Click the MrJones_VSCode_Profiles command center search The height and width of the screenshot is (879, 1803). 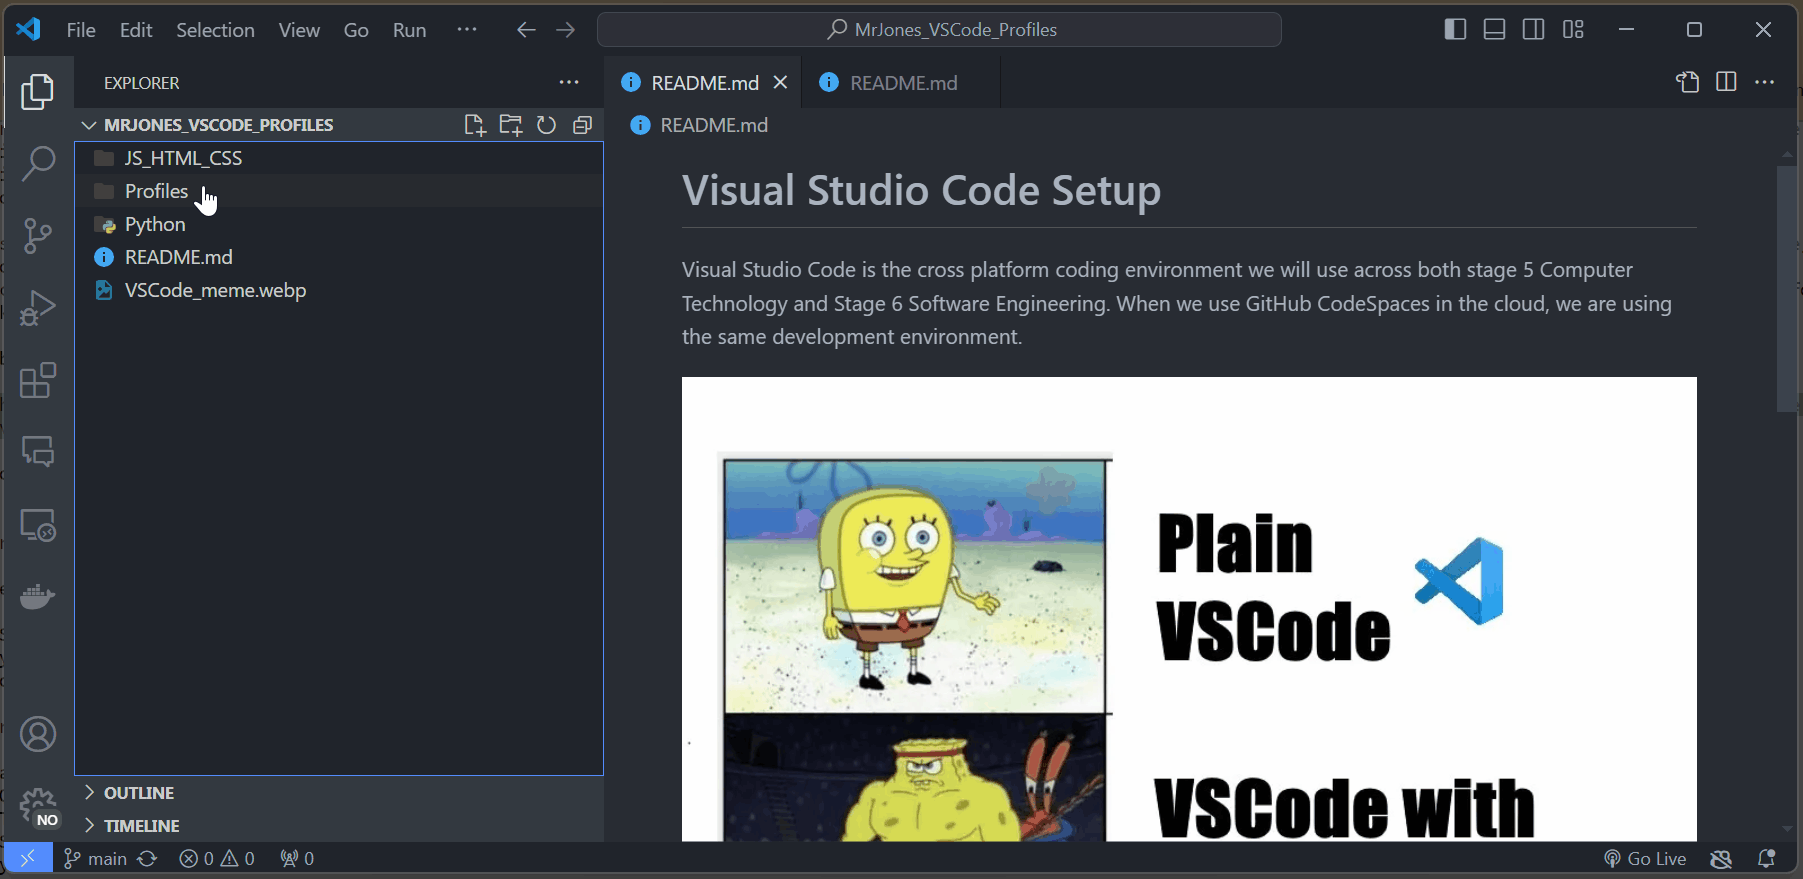(x=939, y=30)
